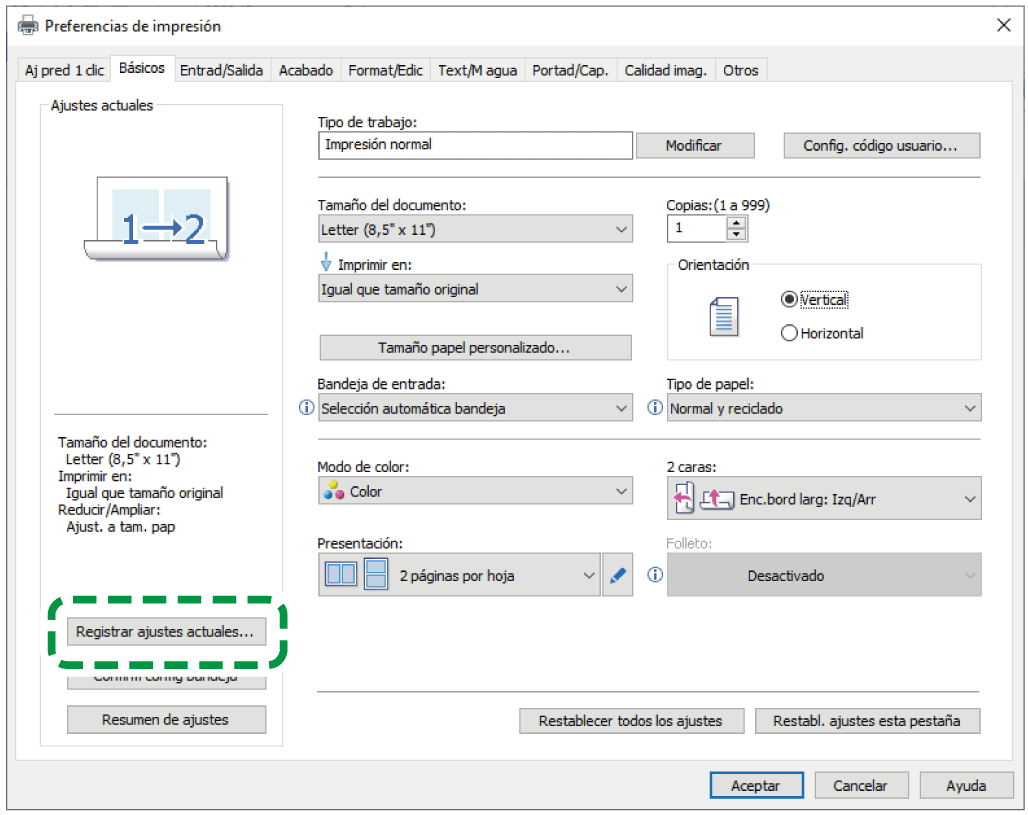Click the blue pencil edit icon for Presentación
Viewport: 1028px width, 815px height.
point(618,576)
